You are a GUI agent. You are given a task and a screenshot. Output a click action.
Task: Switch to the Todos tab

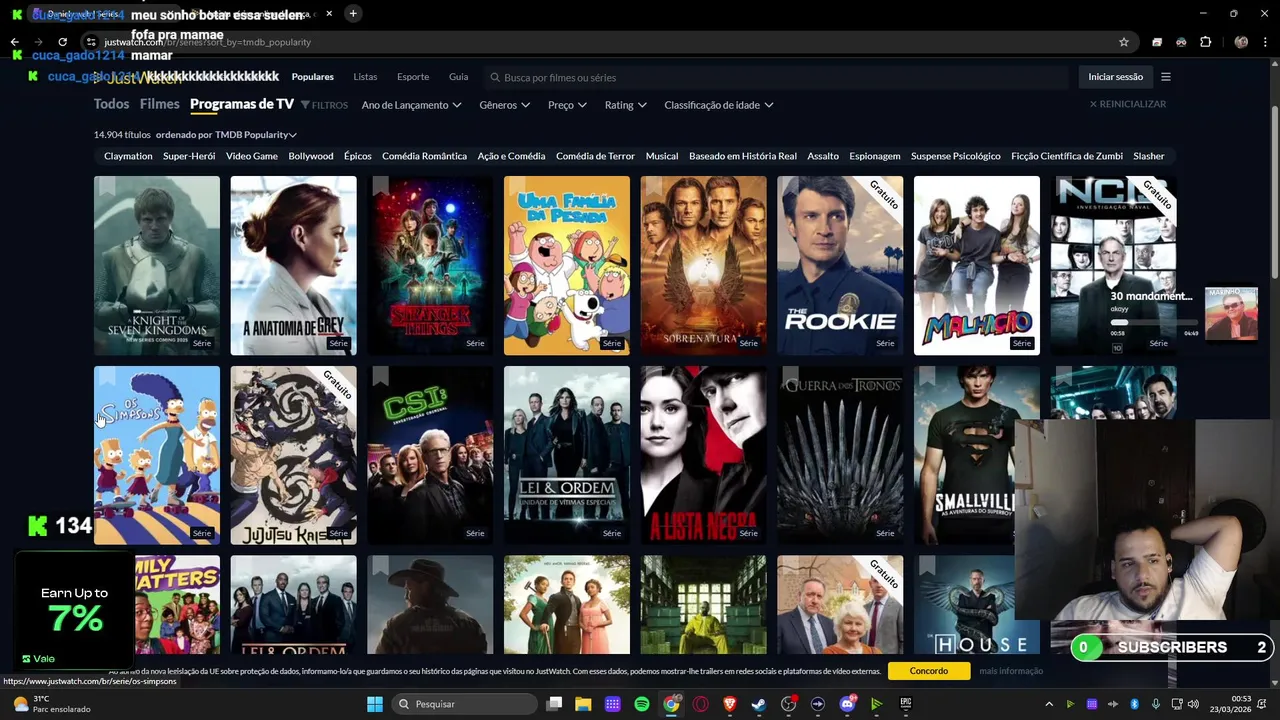[111, 104]
